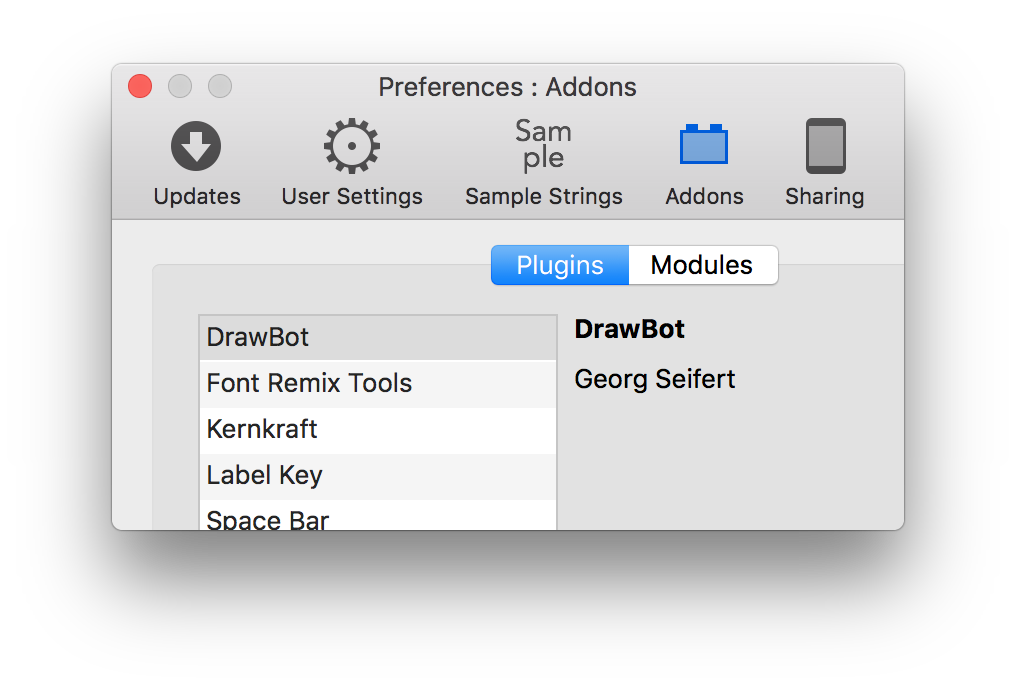Image resolution: width=1016 pixels, height=690 pixels.
Task: Open the Updates preferences download icon
Action: tap(196, 146)
